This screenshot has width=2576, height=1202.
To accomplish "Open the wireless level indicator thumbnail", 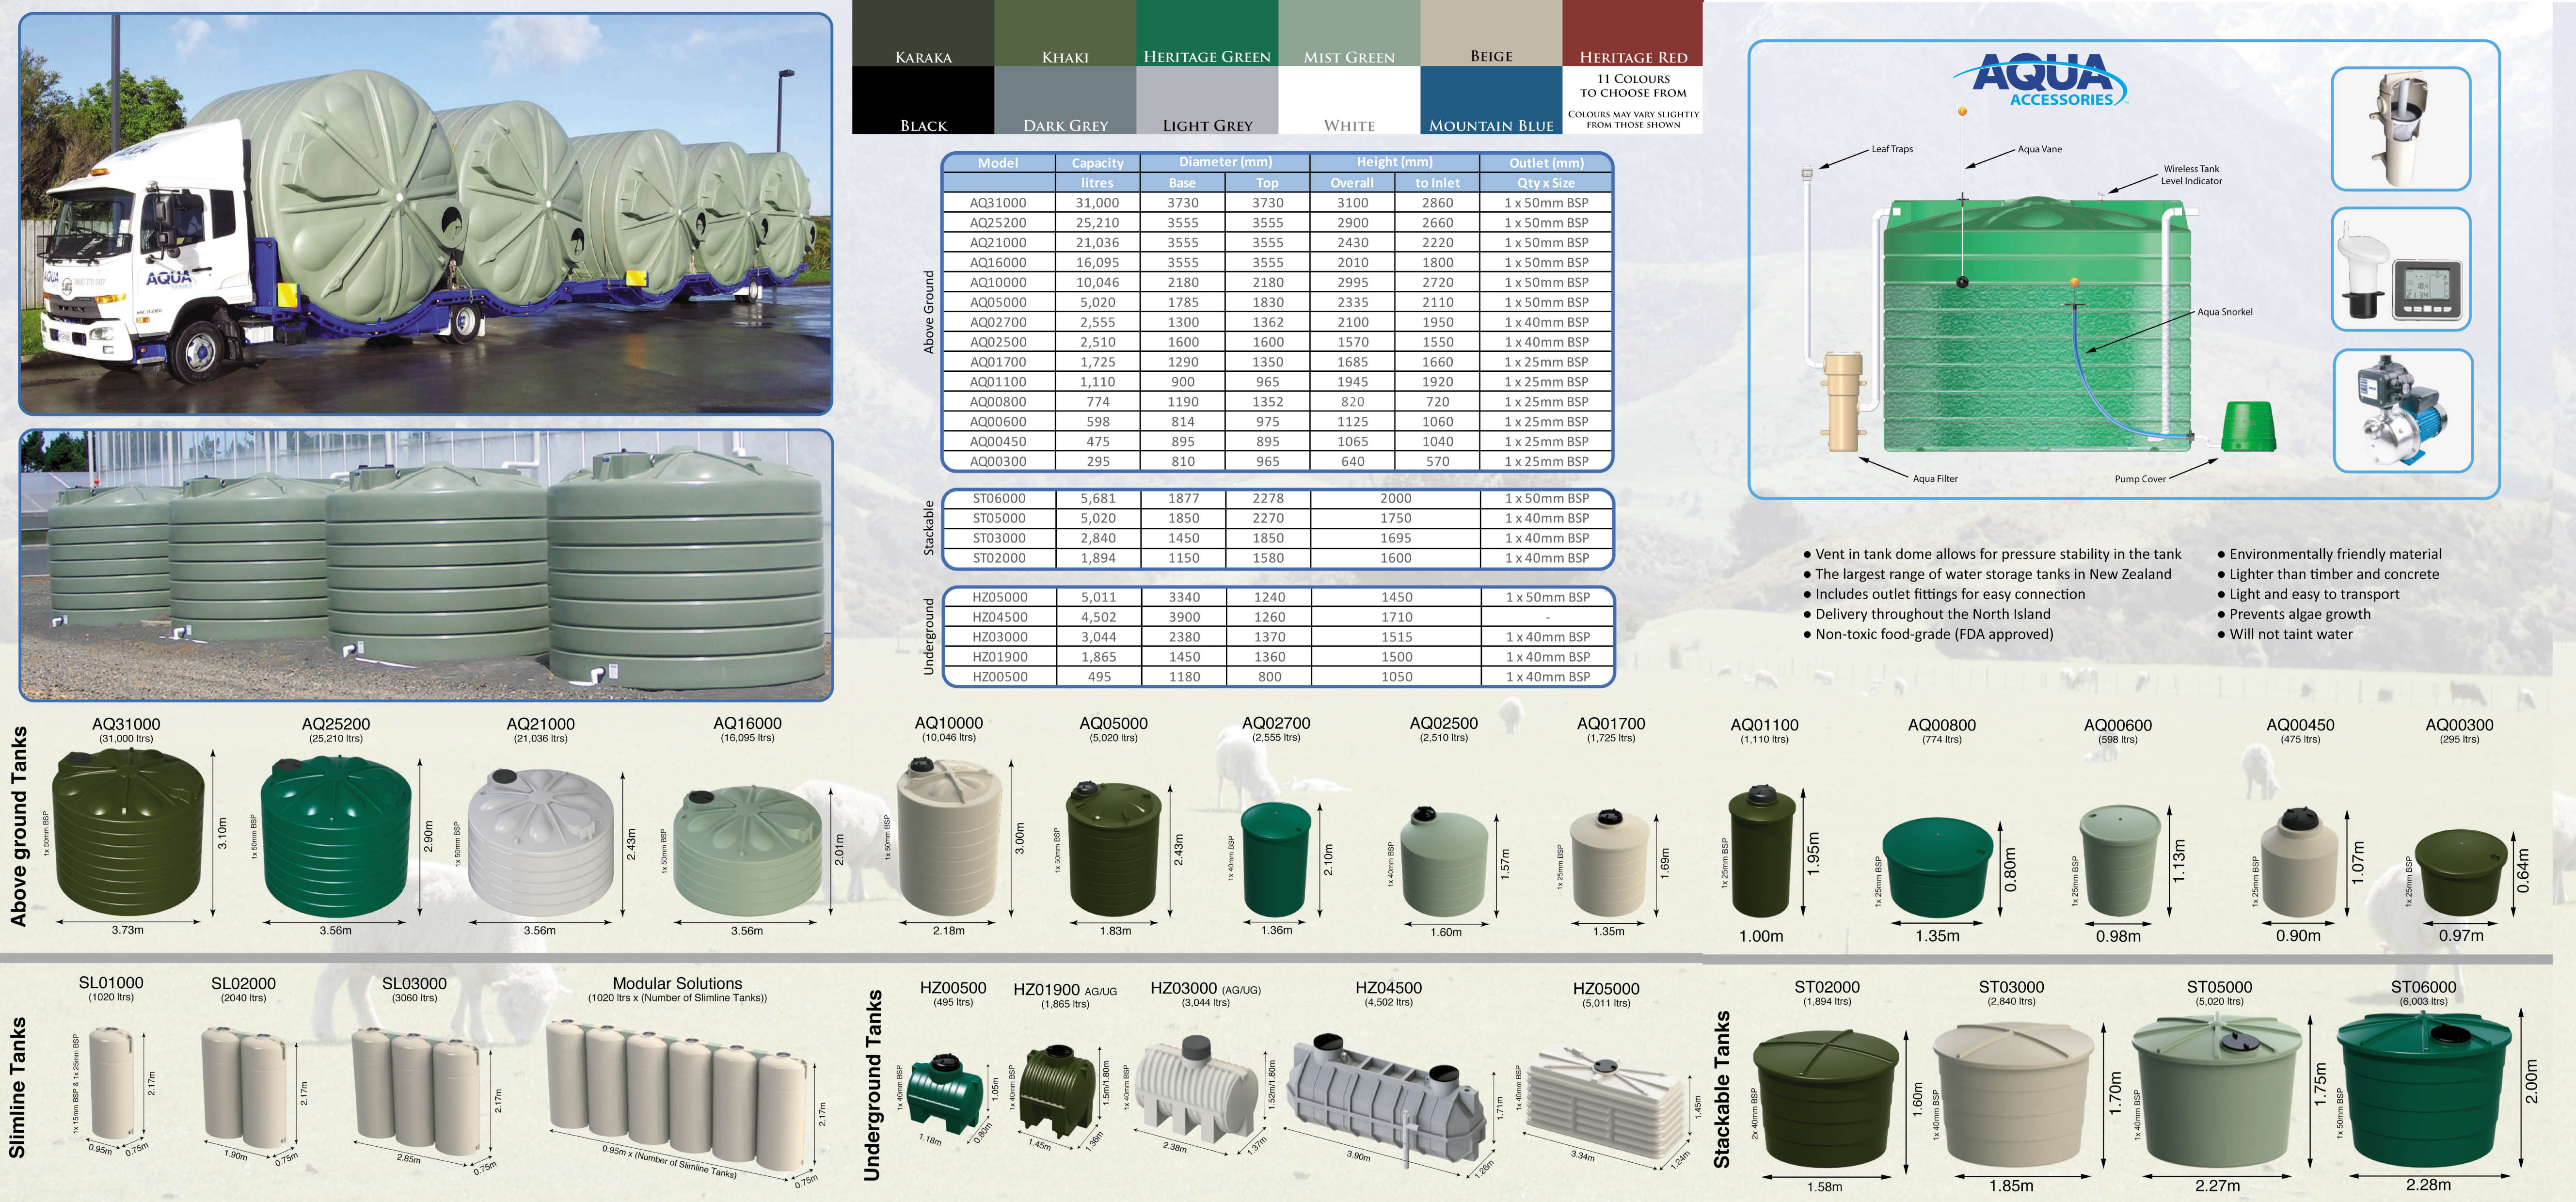I will coord(2401,269).
